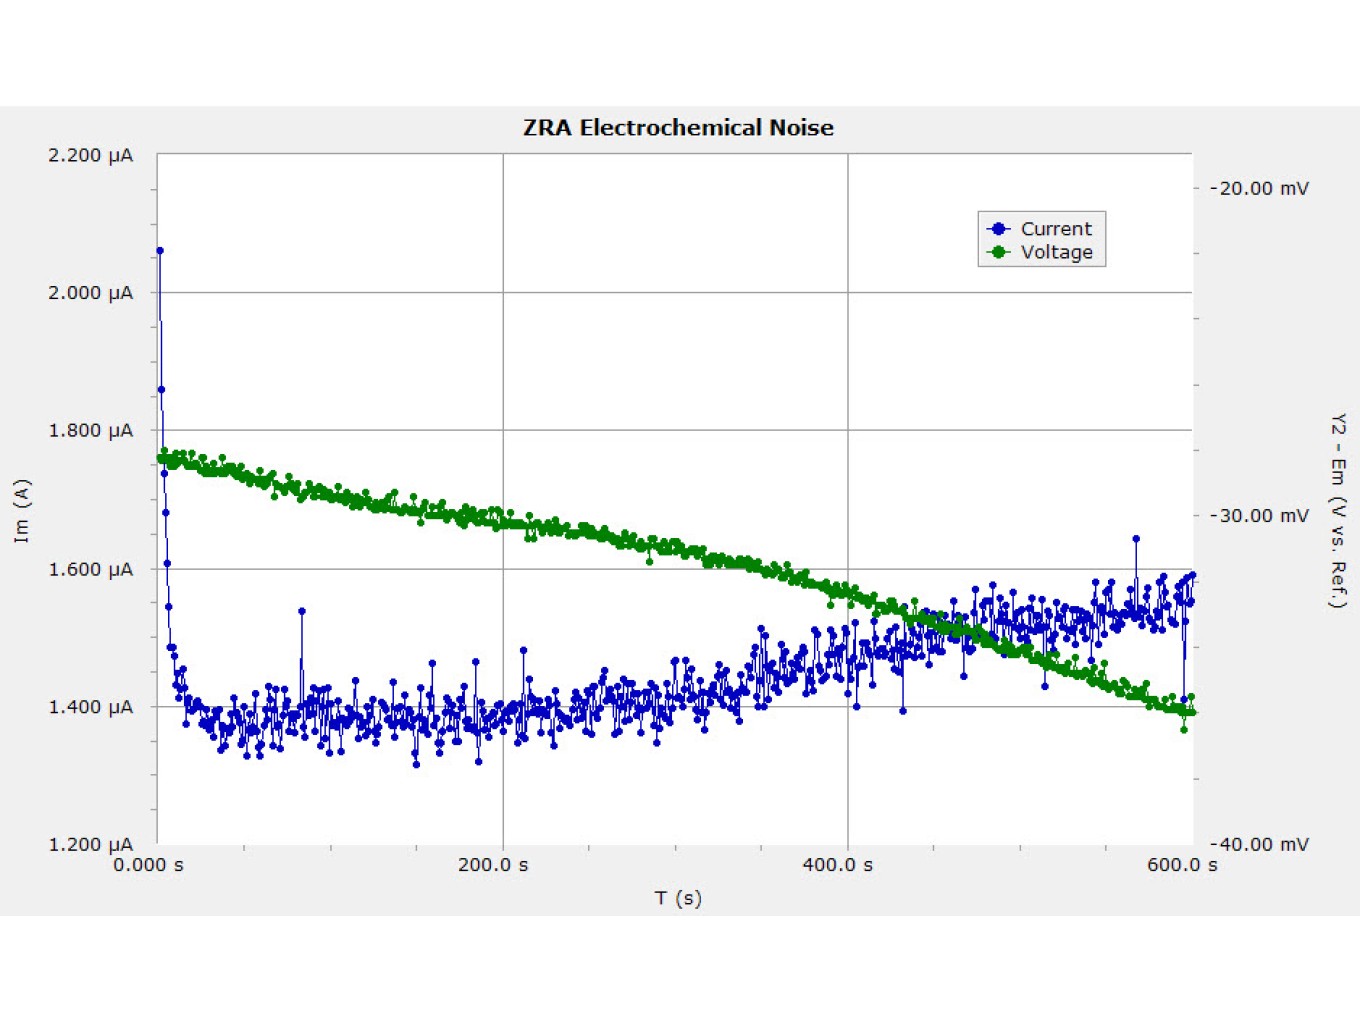The image size is (1360, 1020).
Task: Click the 400.0 s time axis label
Action: tap(838, 865)
